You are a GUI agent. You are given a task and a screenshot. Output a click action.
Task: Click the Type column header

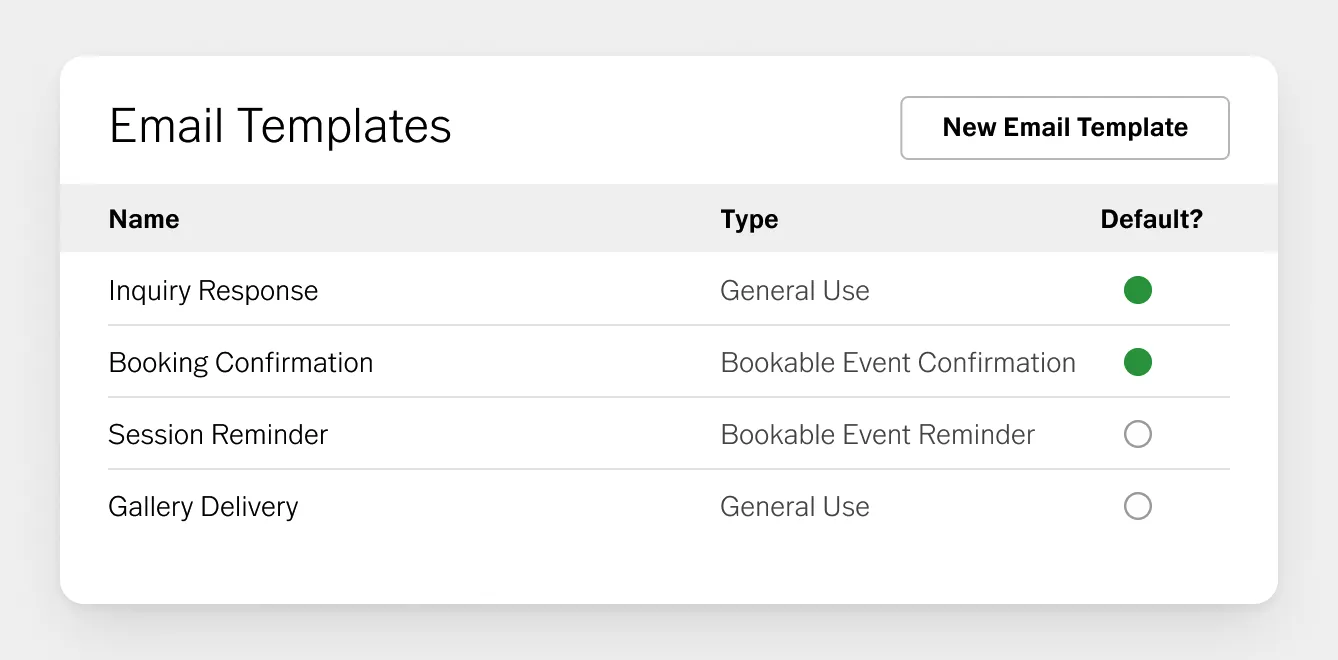tap(749, 219)
